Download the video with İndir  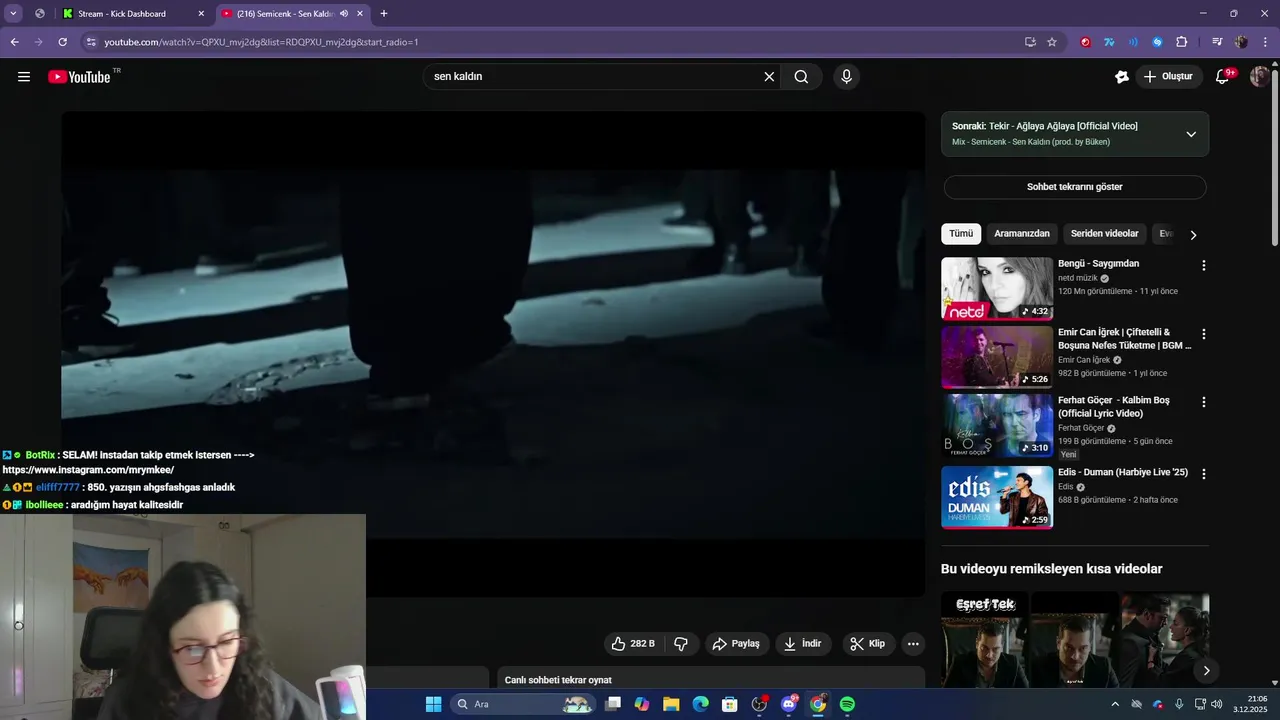click(x=803, y=644)
